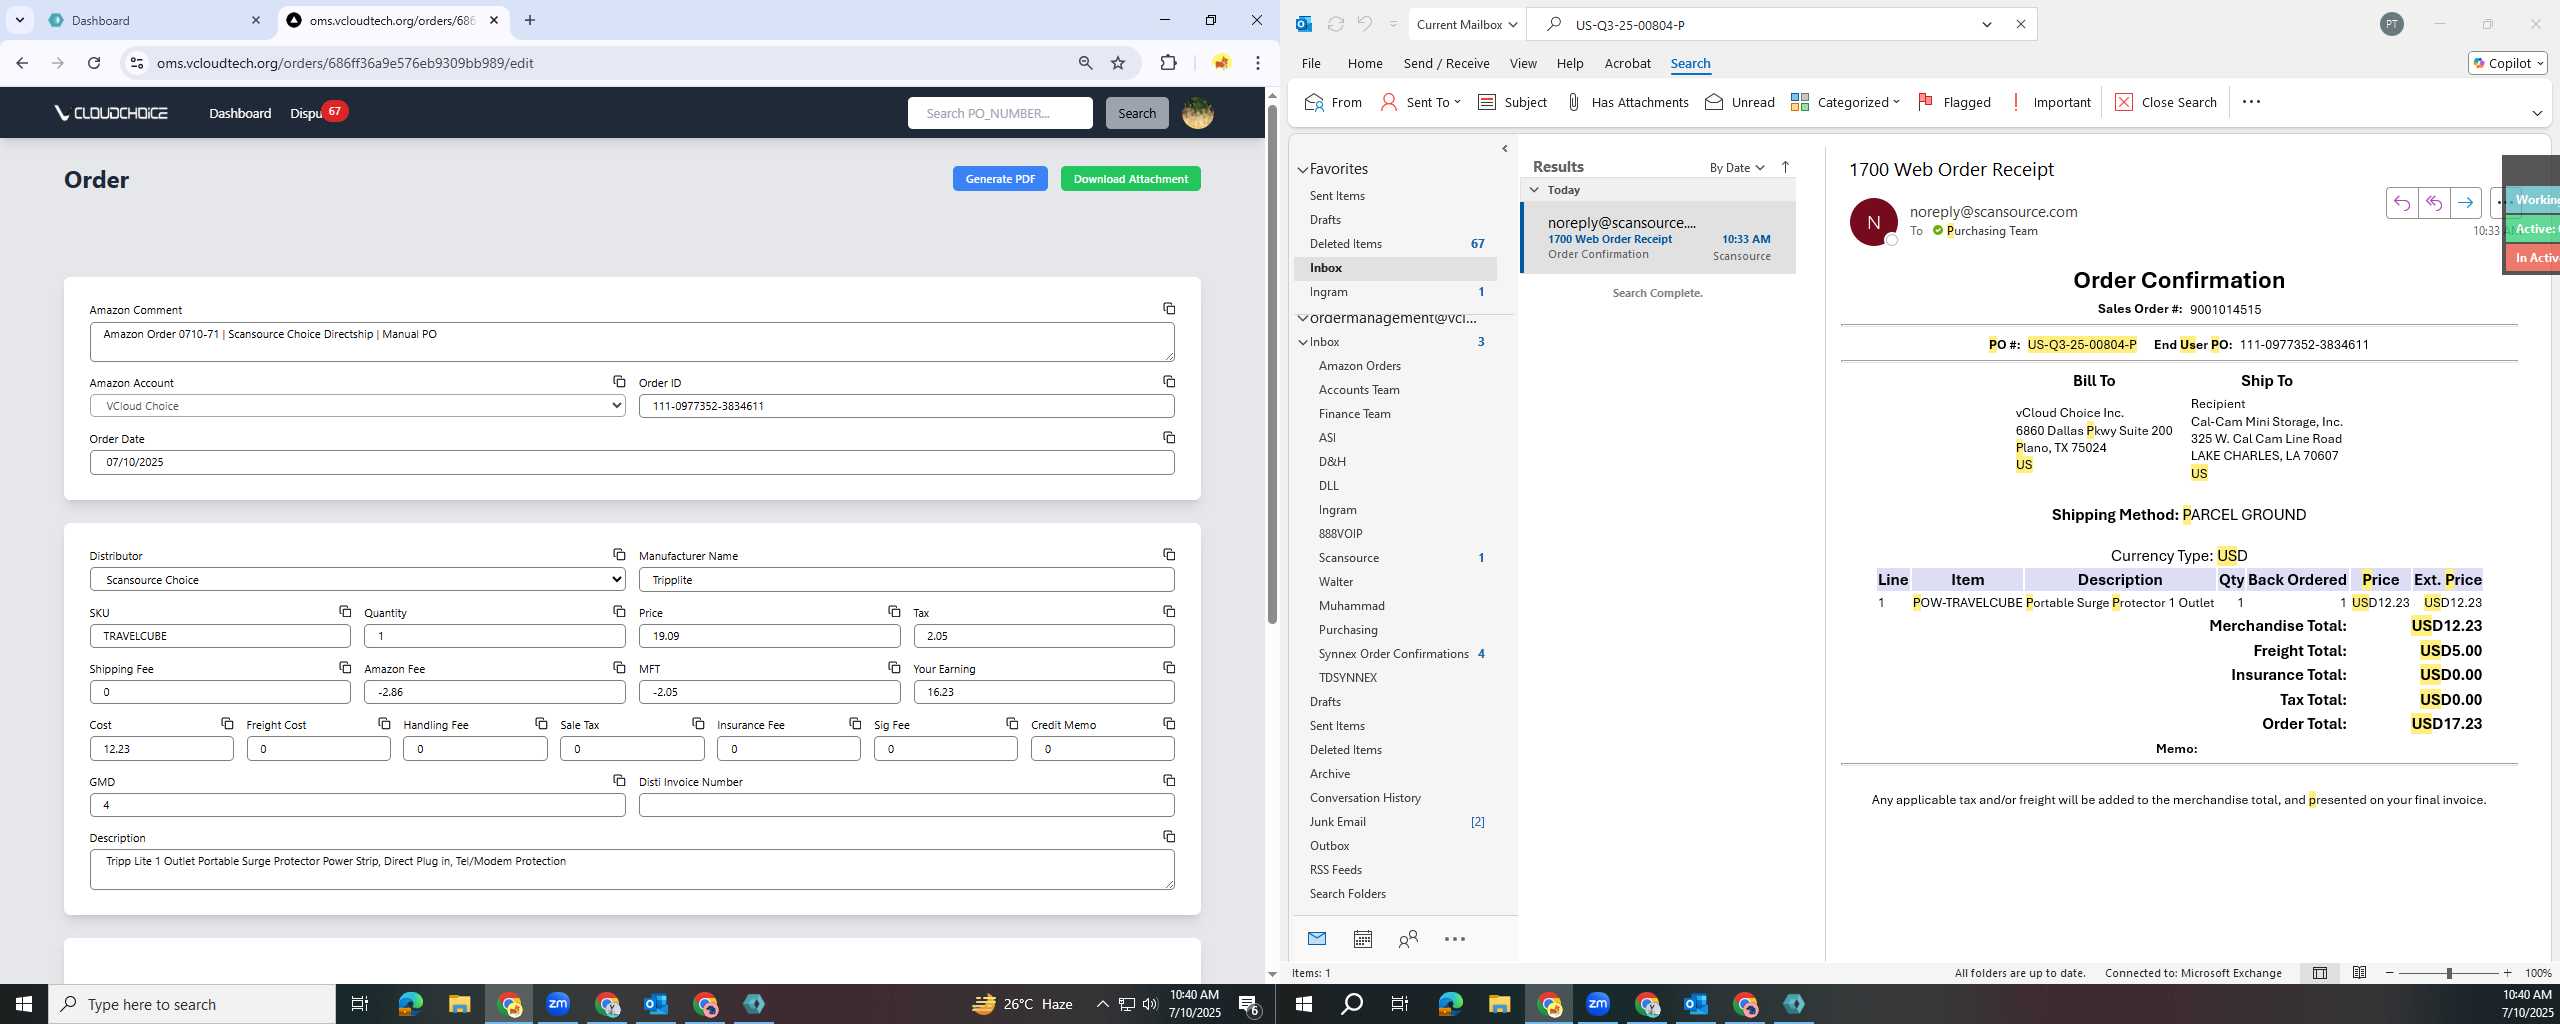Click Outlook zoom in plus button
2560x1024 pixels.
pos(2507,973)
